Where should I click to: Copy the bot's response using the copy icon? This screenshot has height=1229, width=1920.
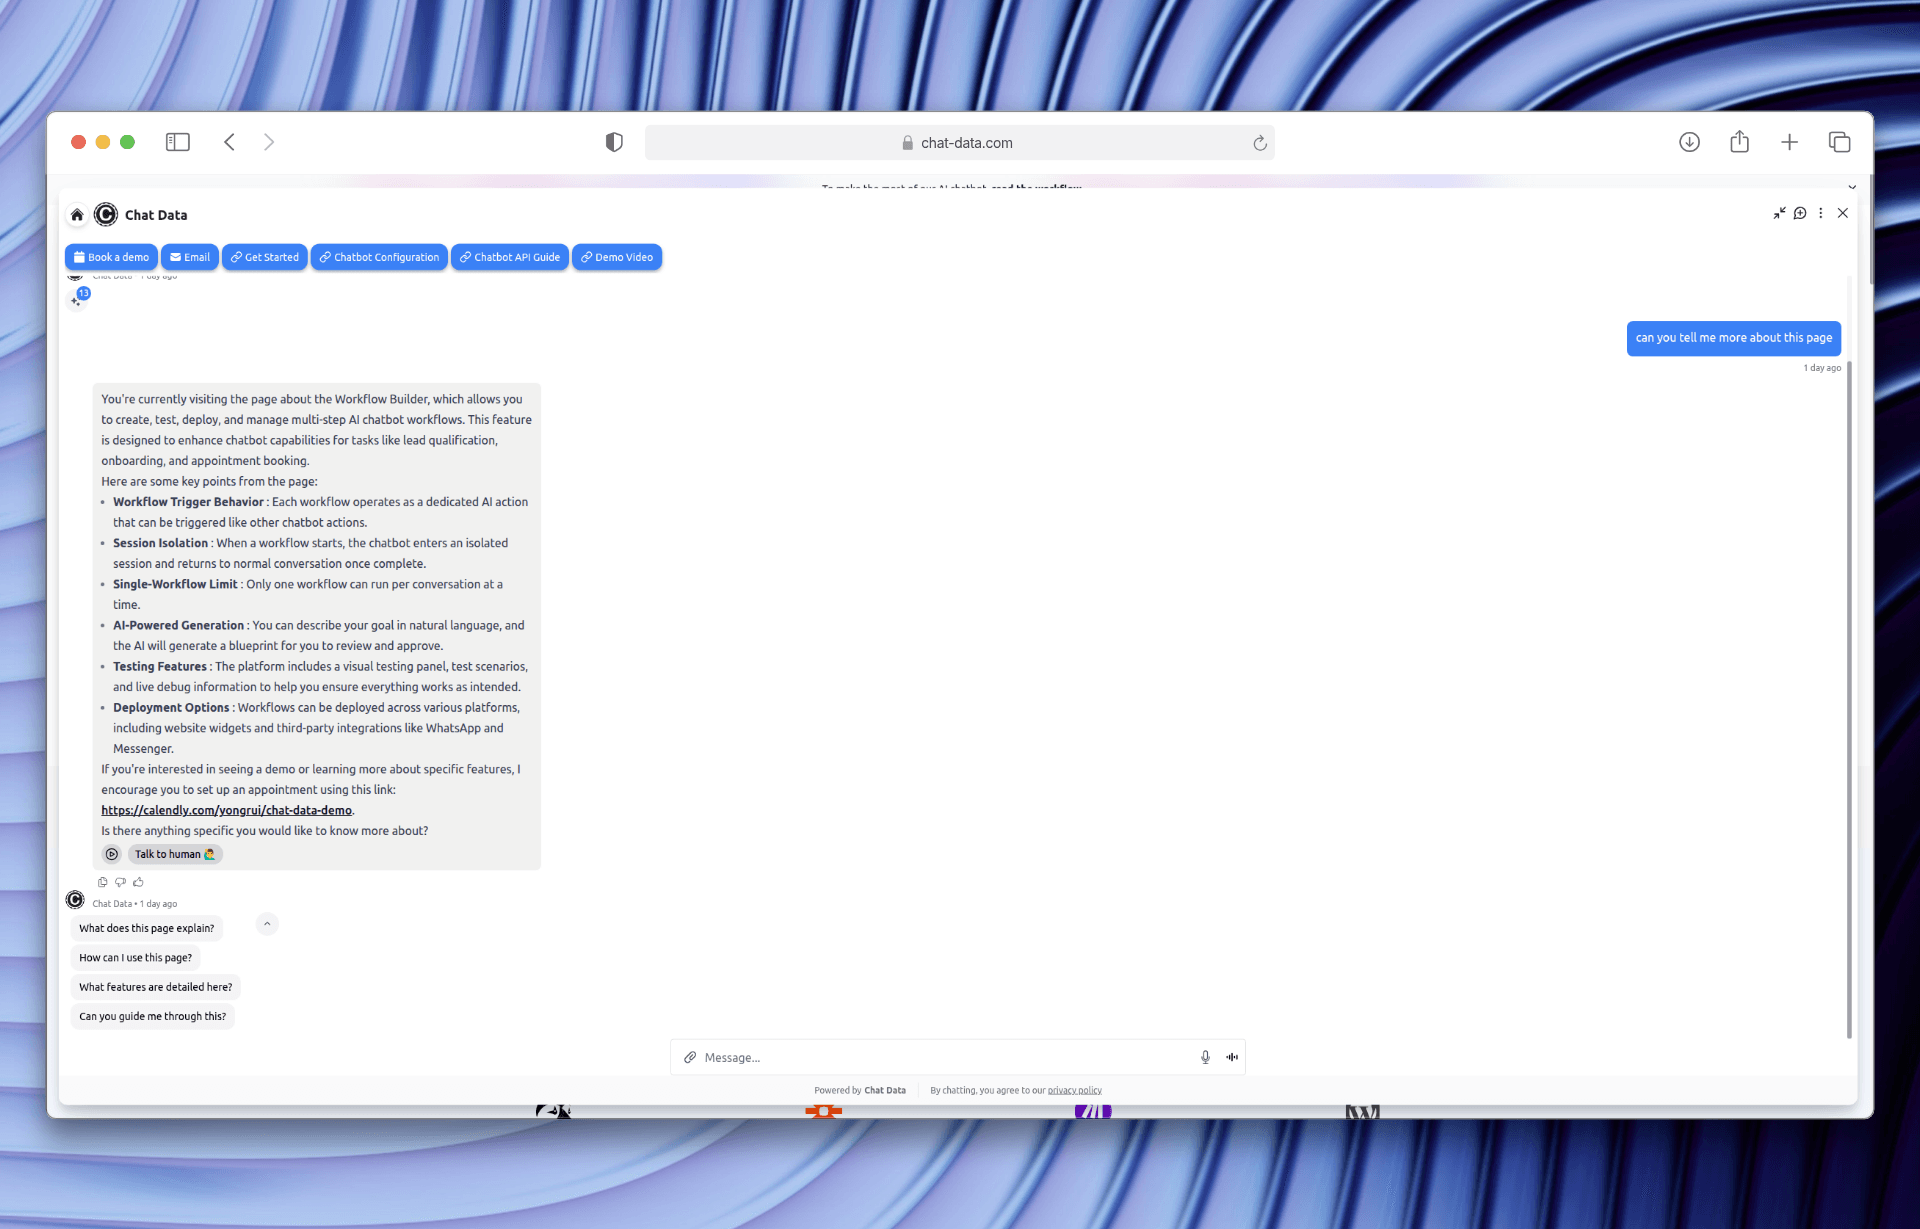[102, 882]
